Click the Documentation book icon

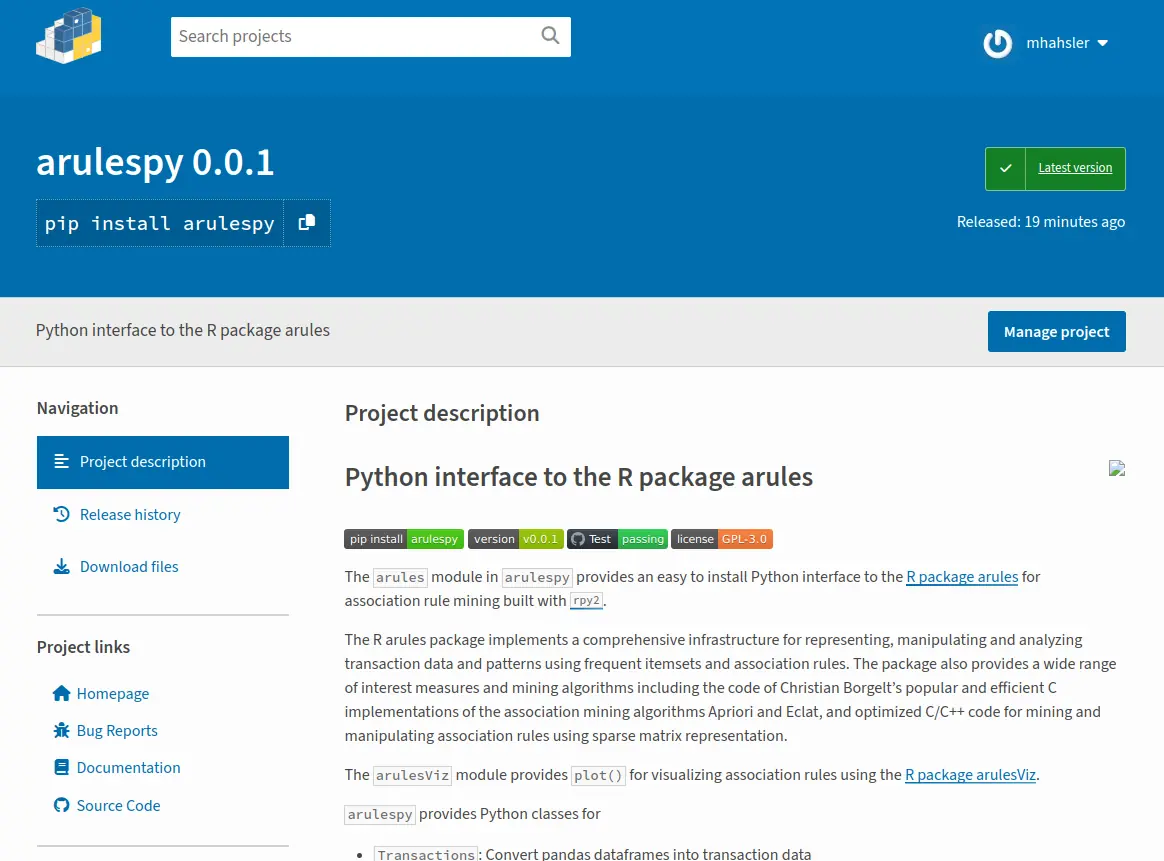pos(62,767)
